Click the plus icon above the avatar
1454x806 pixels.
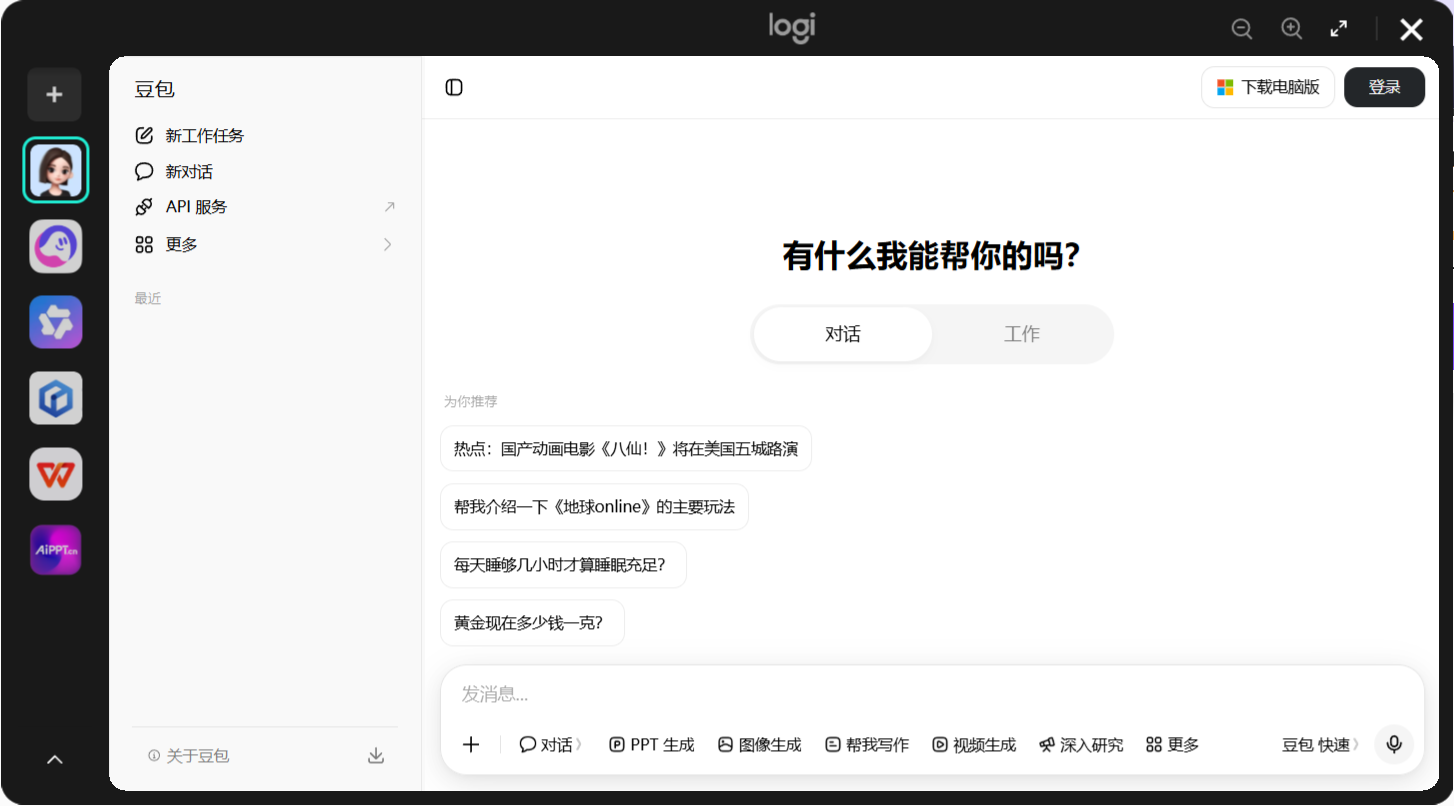(x=55, y=95)
